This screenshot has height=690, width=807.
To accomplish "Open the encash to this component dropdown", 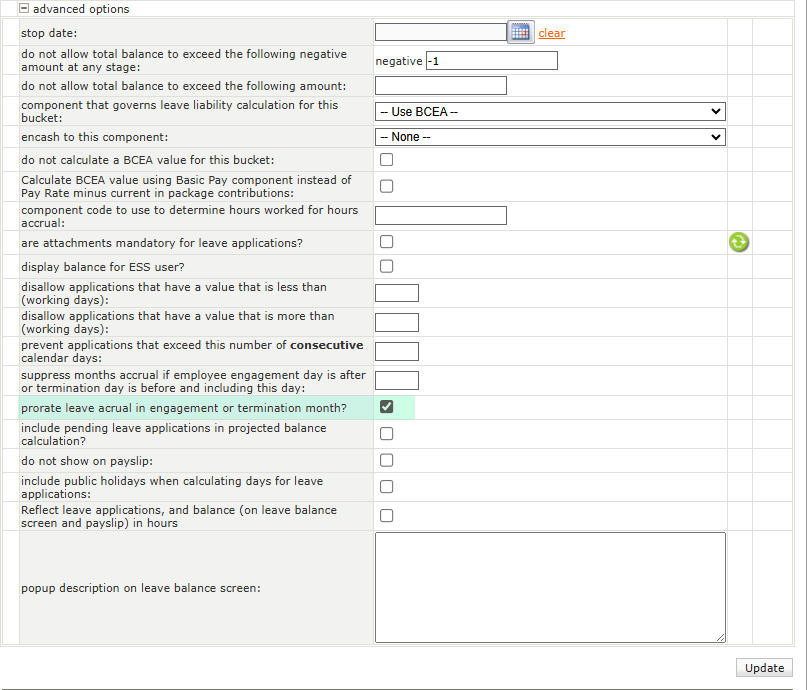I will tap(550, 137).
